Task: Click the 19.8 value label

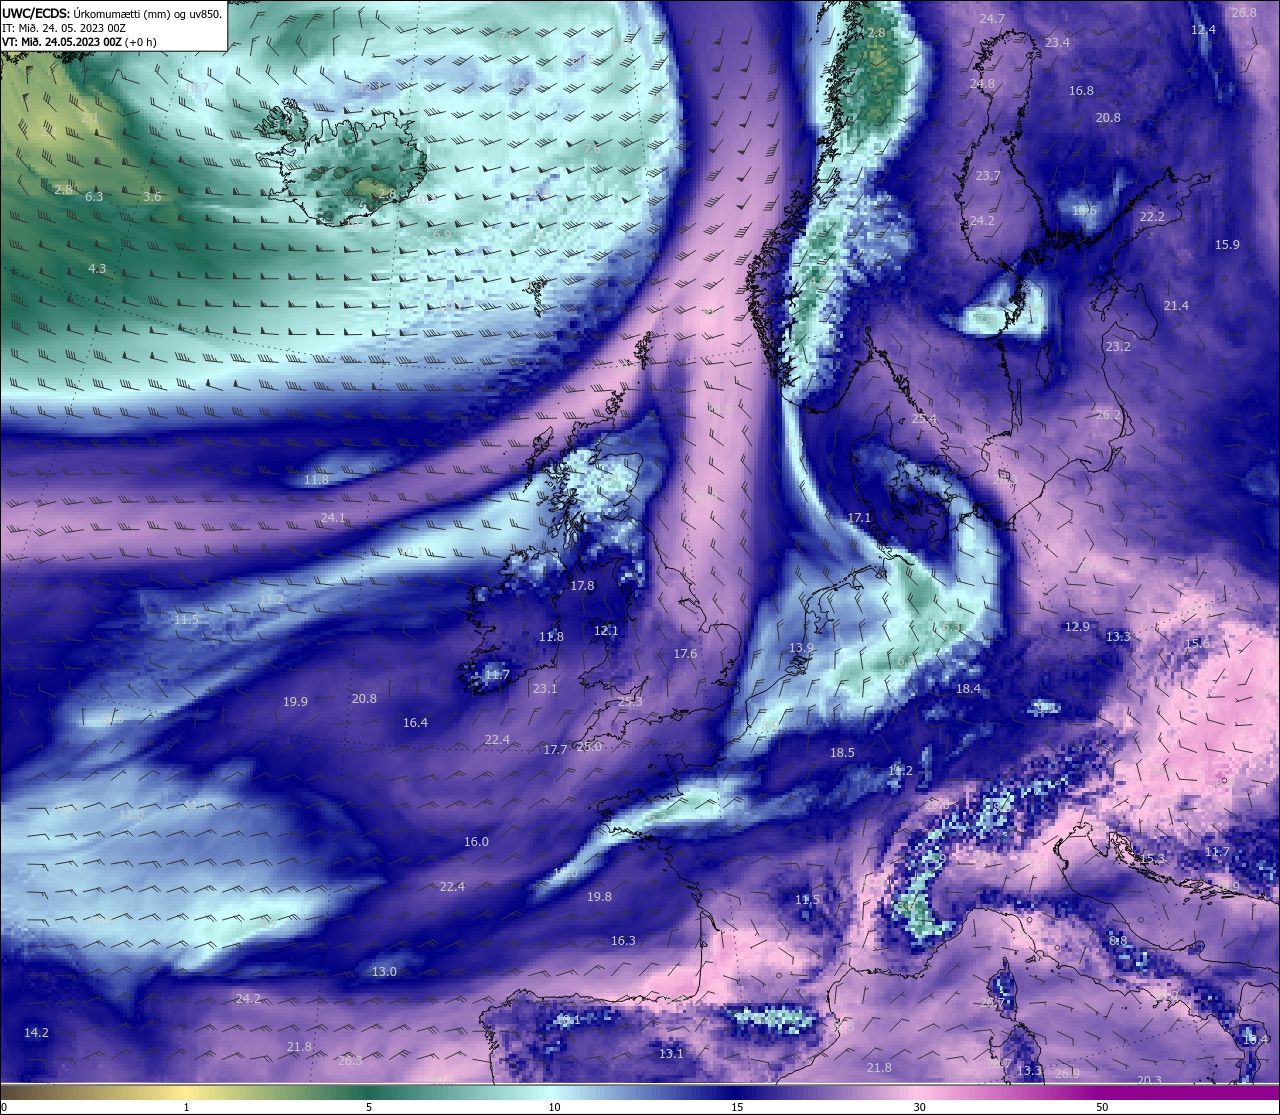Action: [599, 897]
